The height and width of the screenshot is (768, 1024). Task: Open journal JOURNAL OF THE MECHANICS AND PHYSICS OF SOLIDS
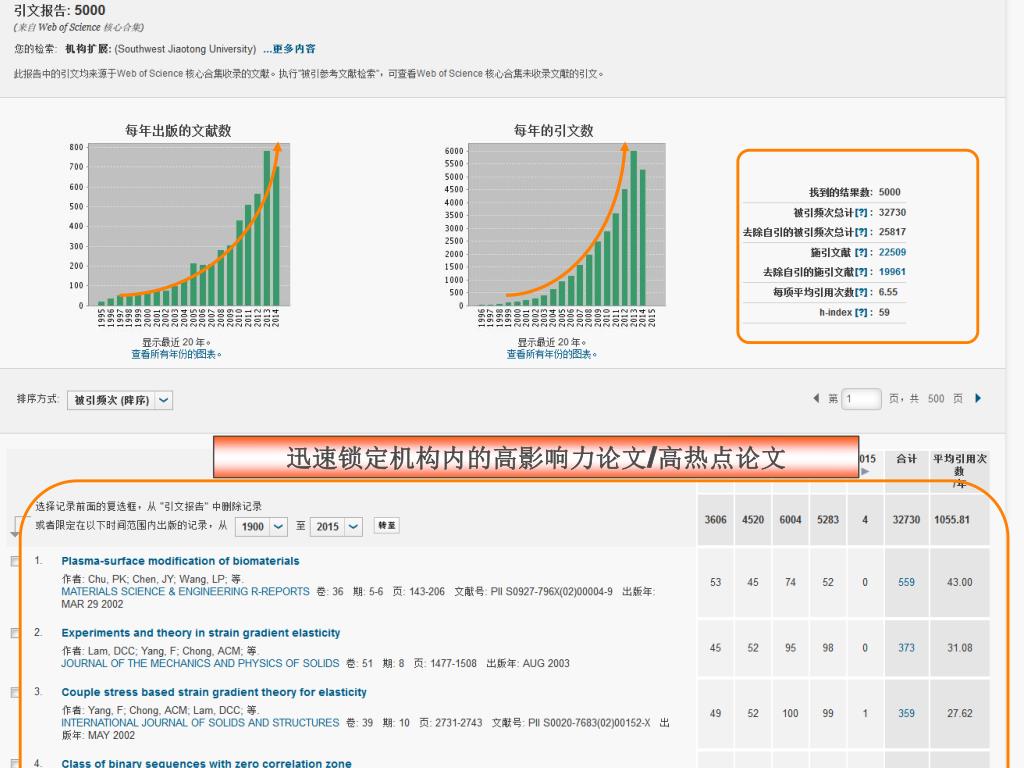click(200, 664)
